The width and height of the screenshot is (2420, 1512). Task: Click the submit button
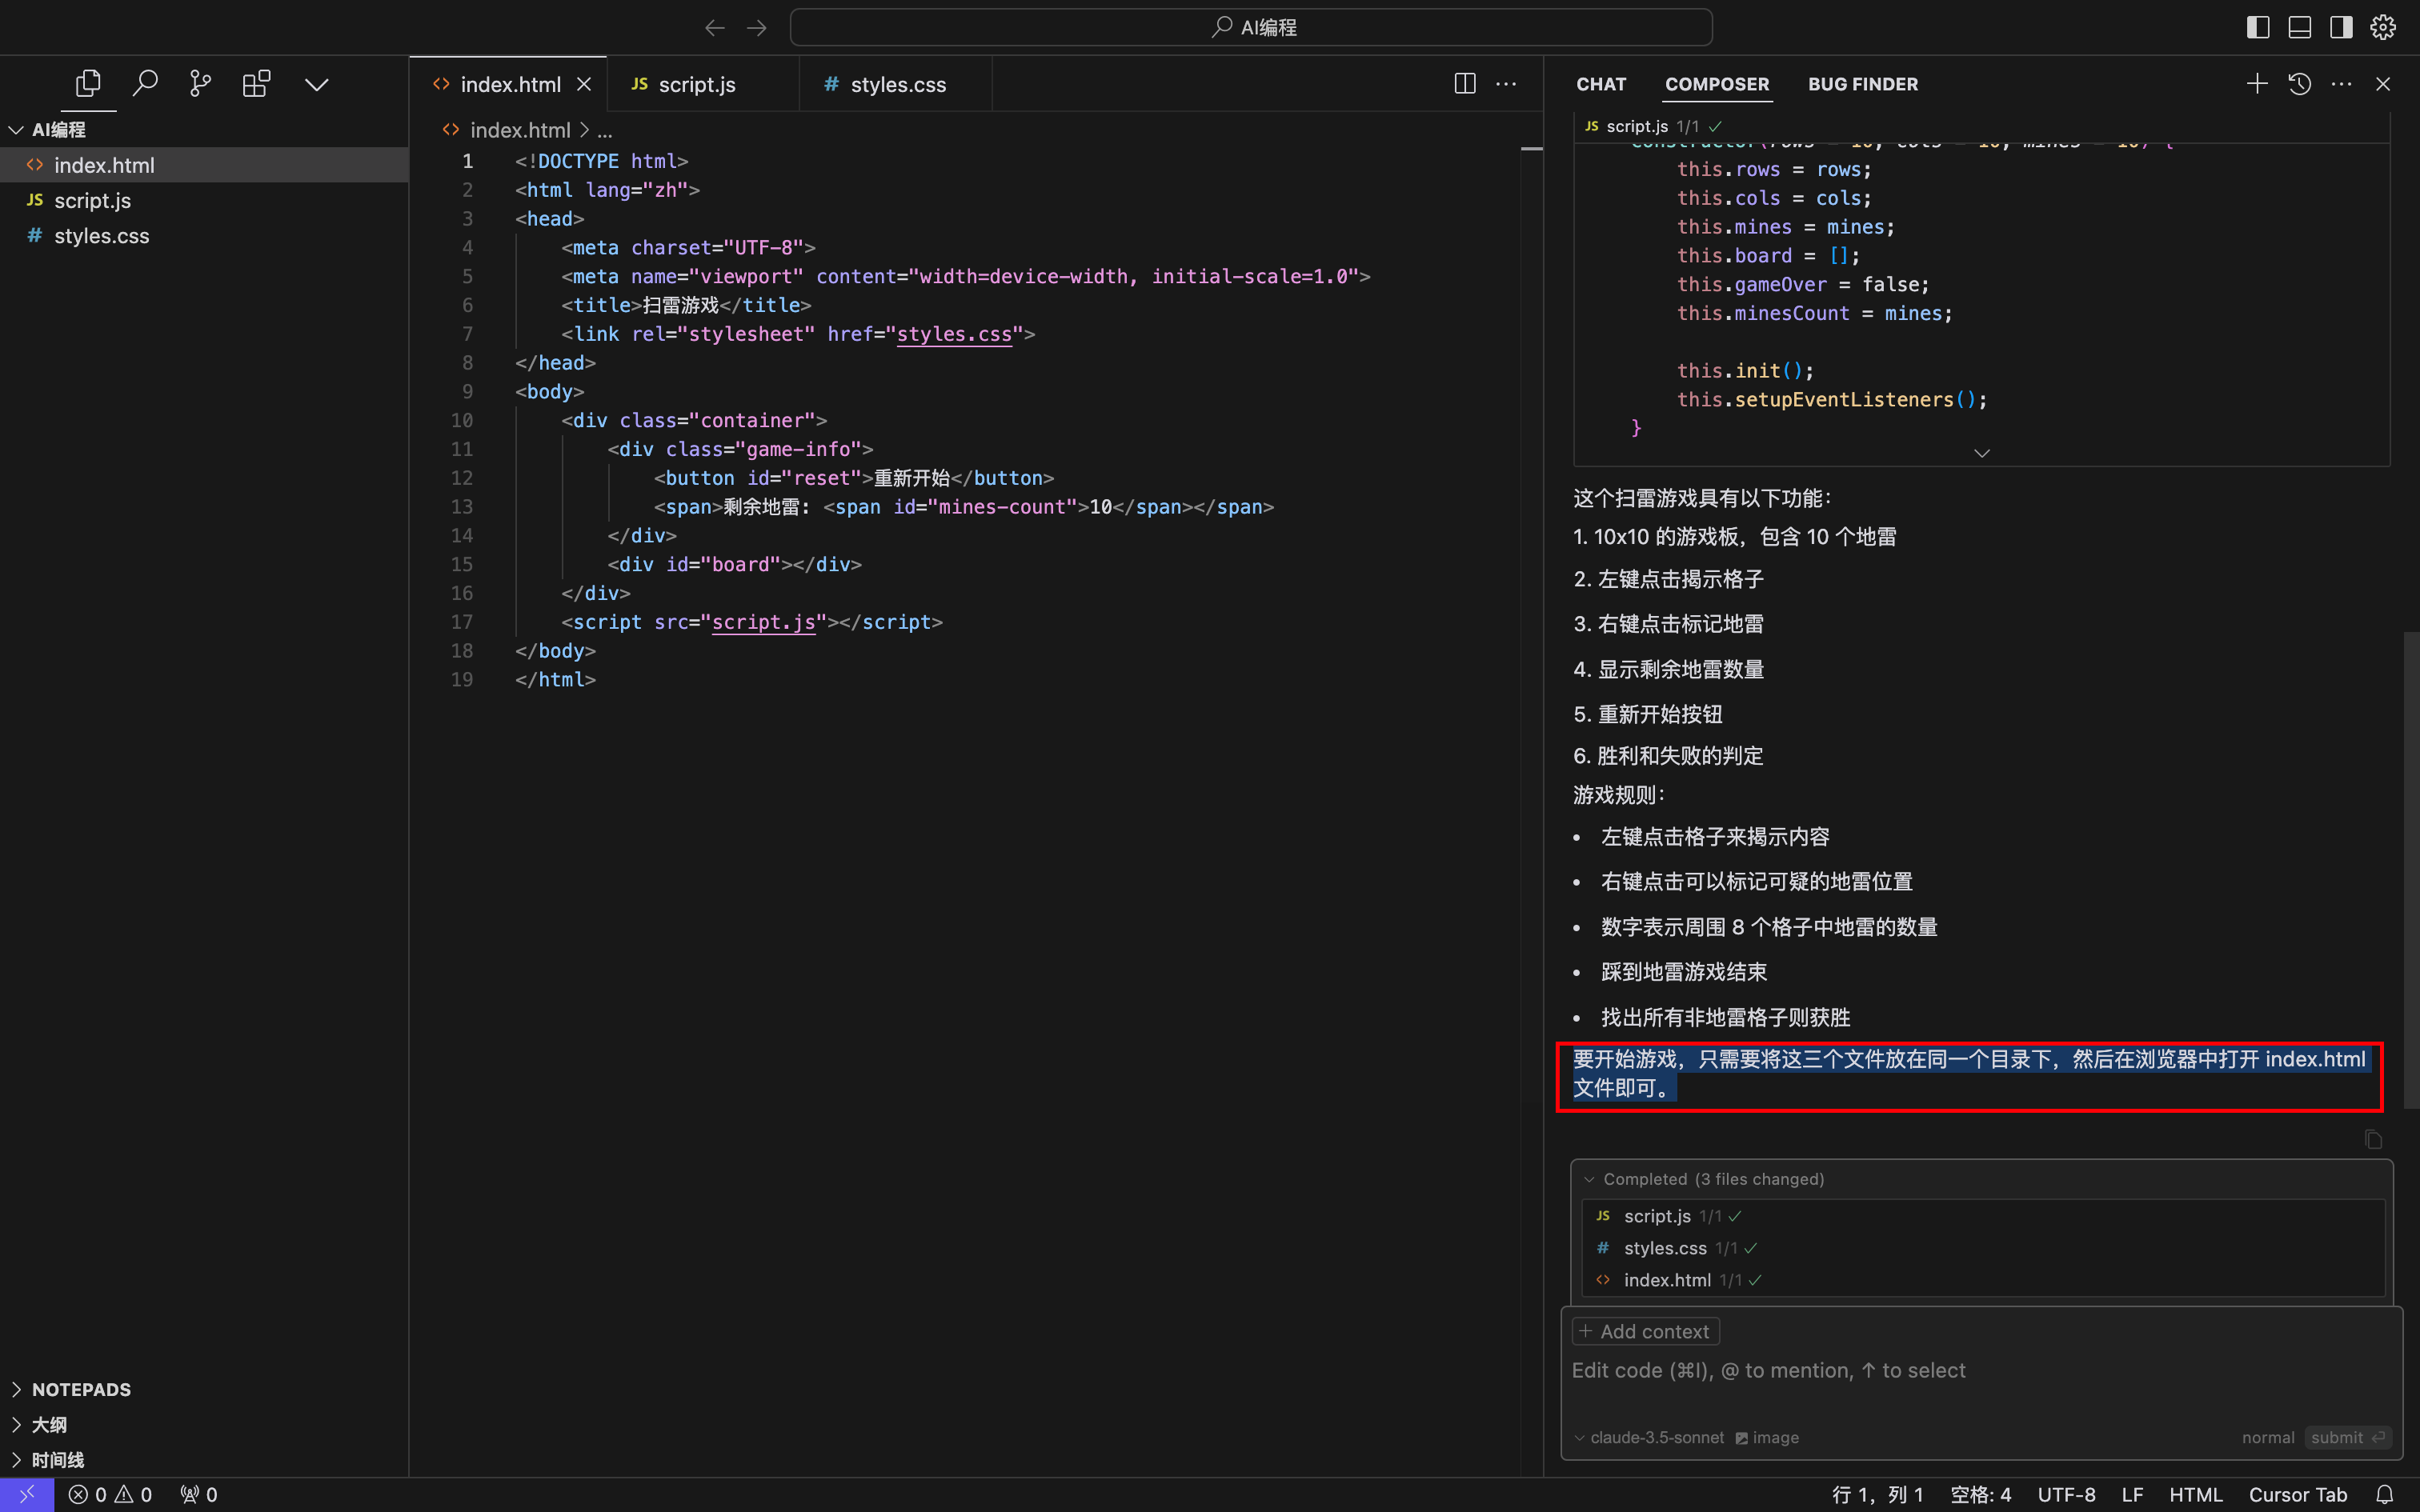[2345, 1437]
